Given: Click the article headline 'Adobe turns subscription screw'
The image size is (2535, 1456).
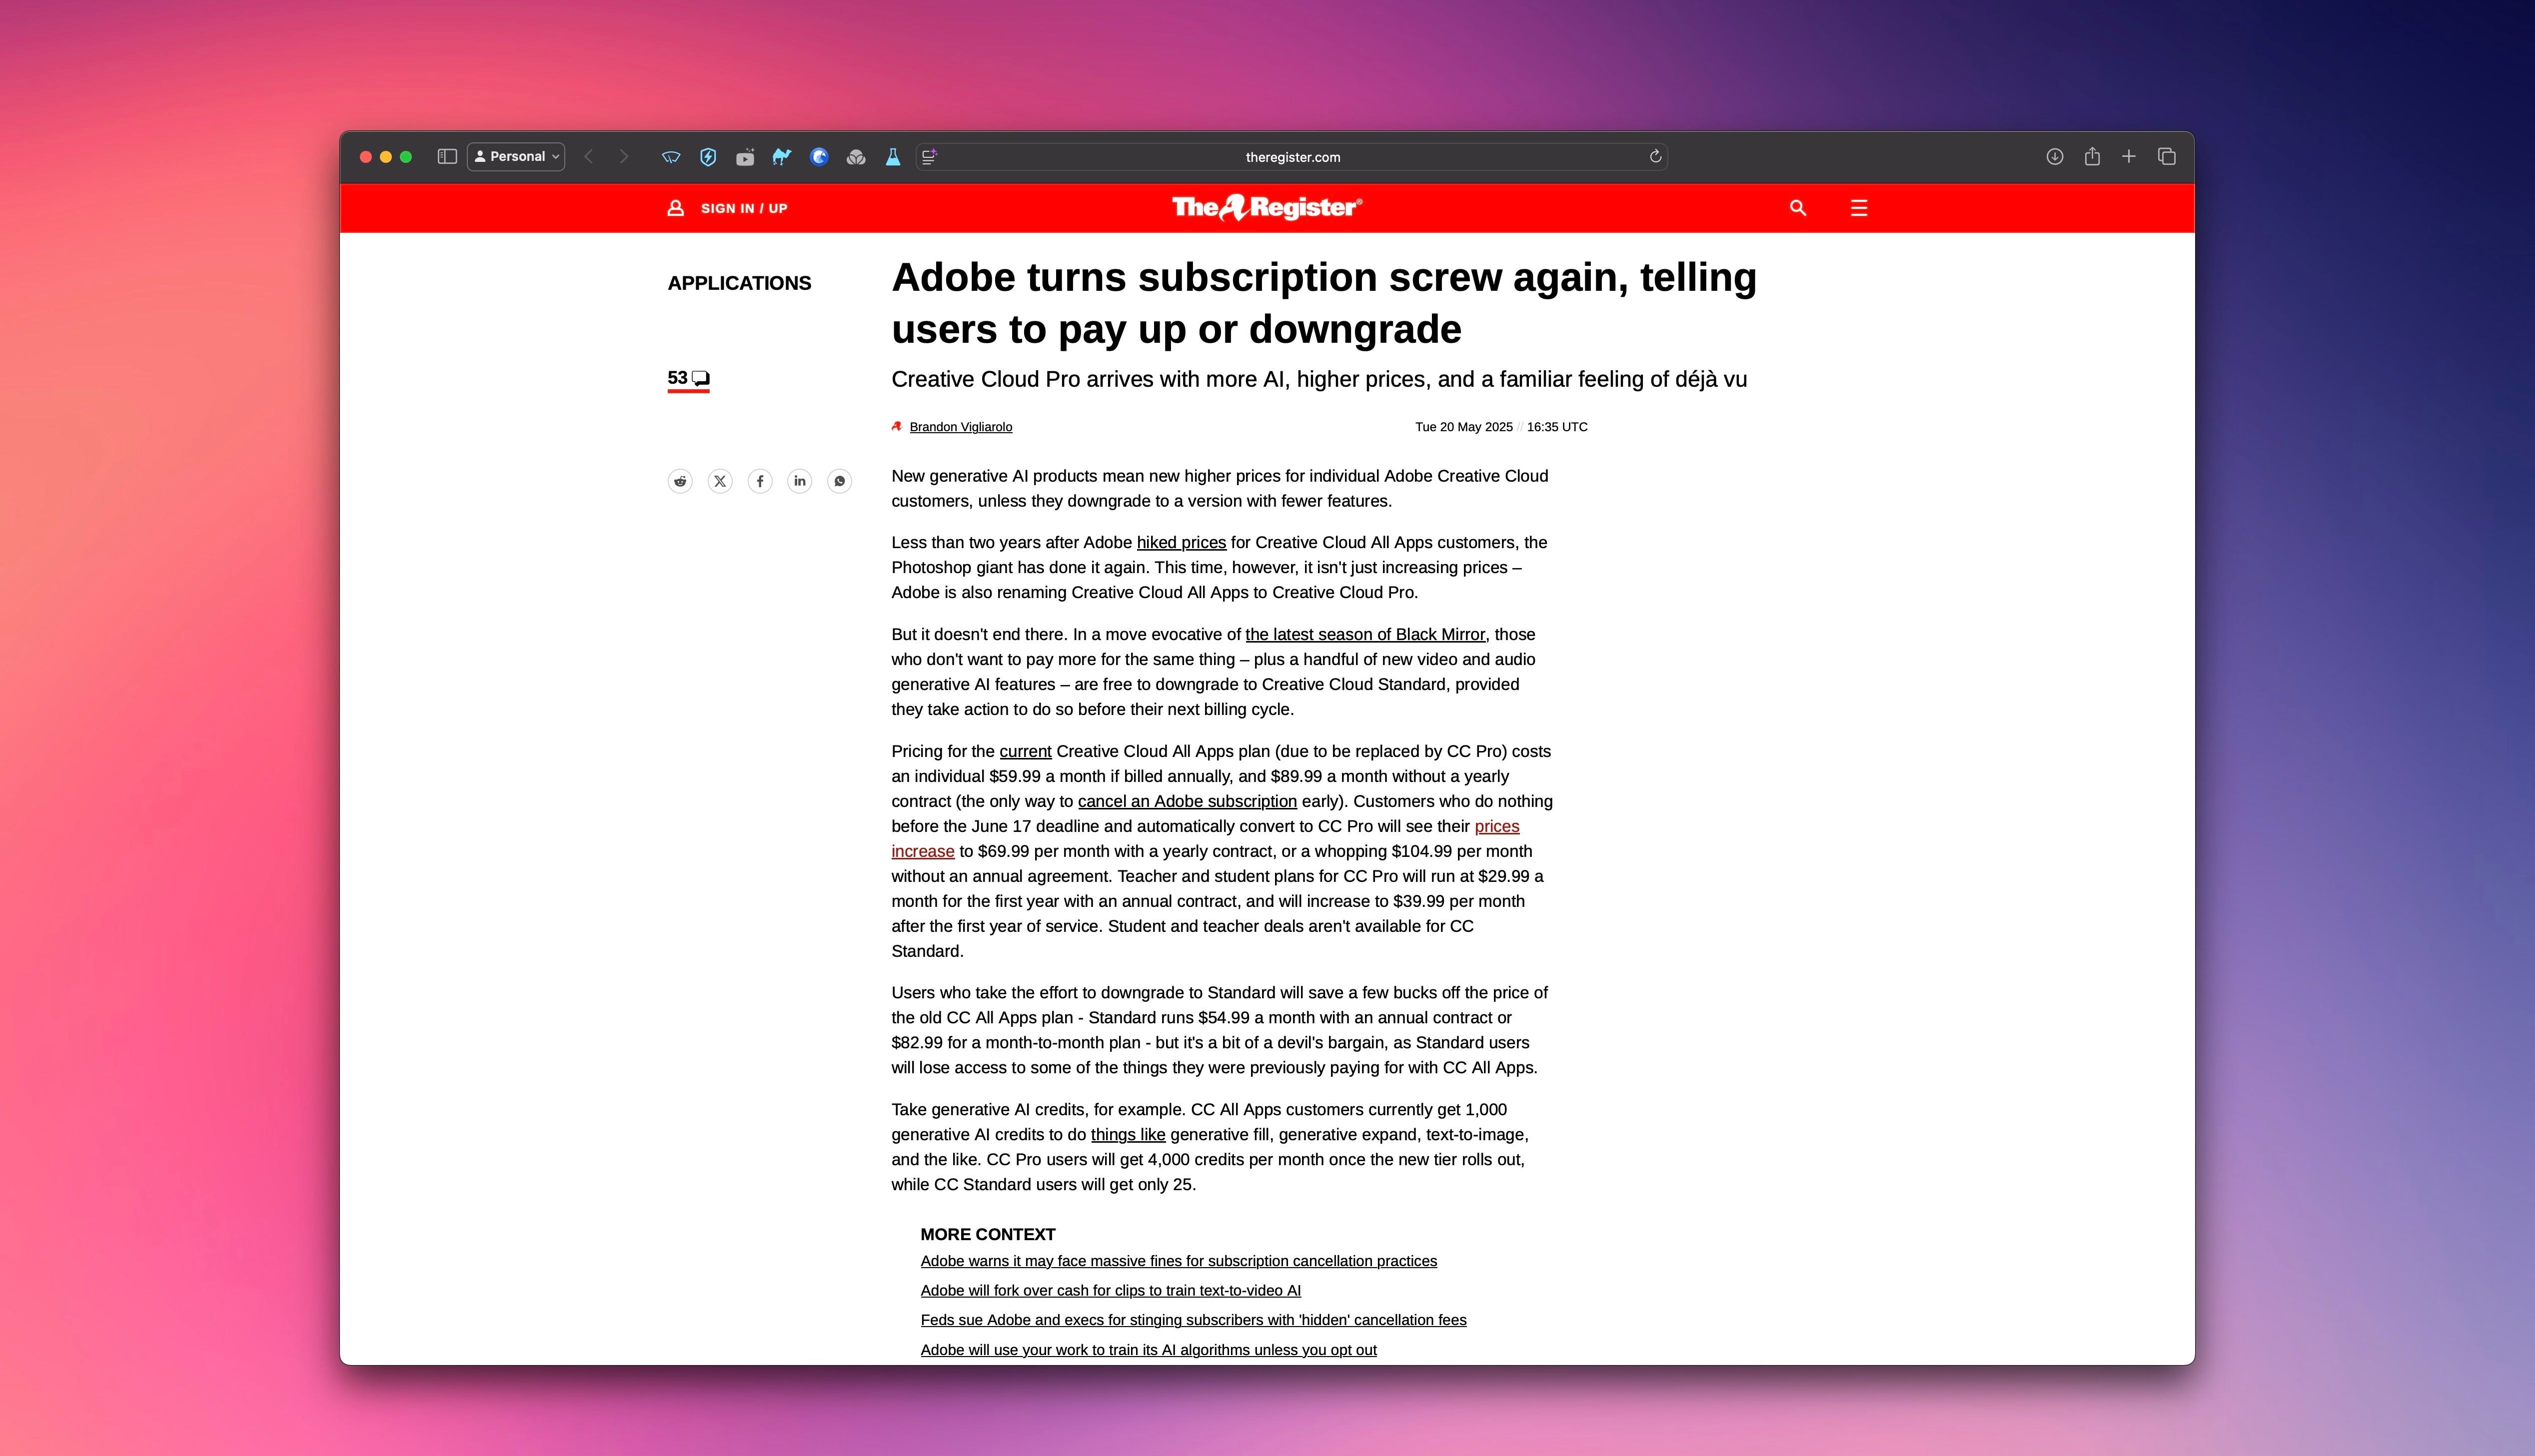Looking at the screenshot, I should tap(1324, 303).
